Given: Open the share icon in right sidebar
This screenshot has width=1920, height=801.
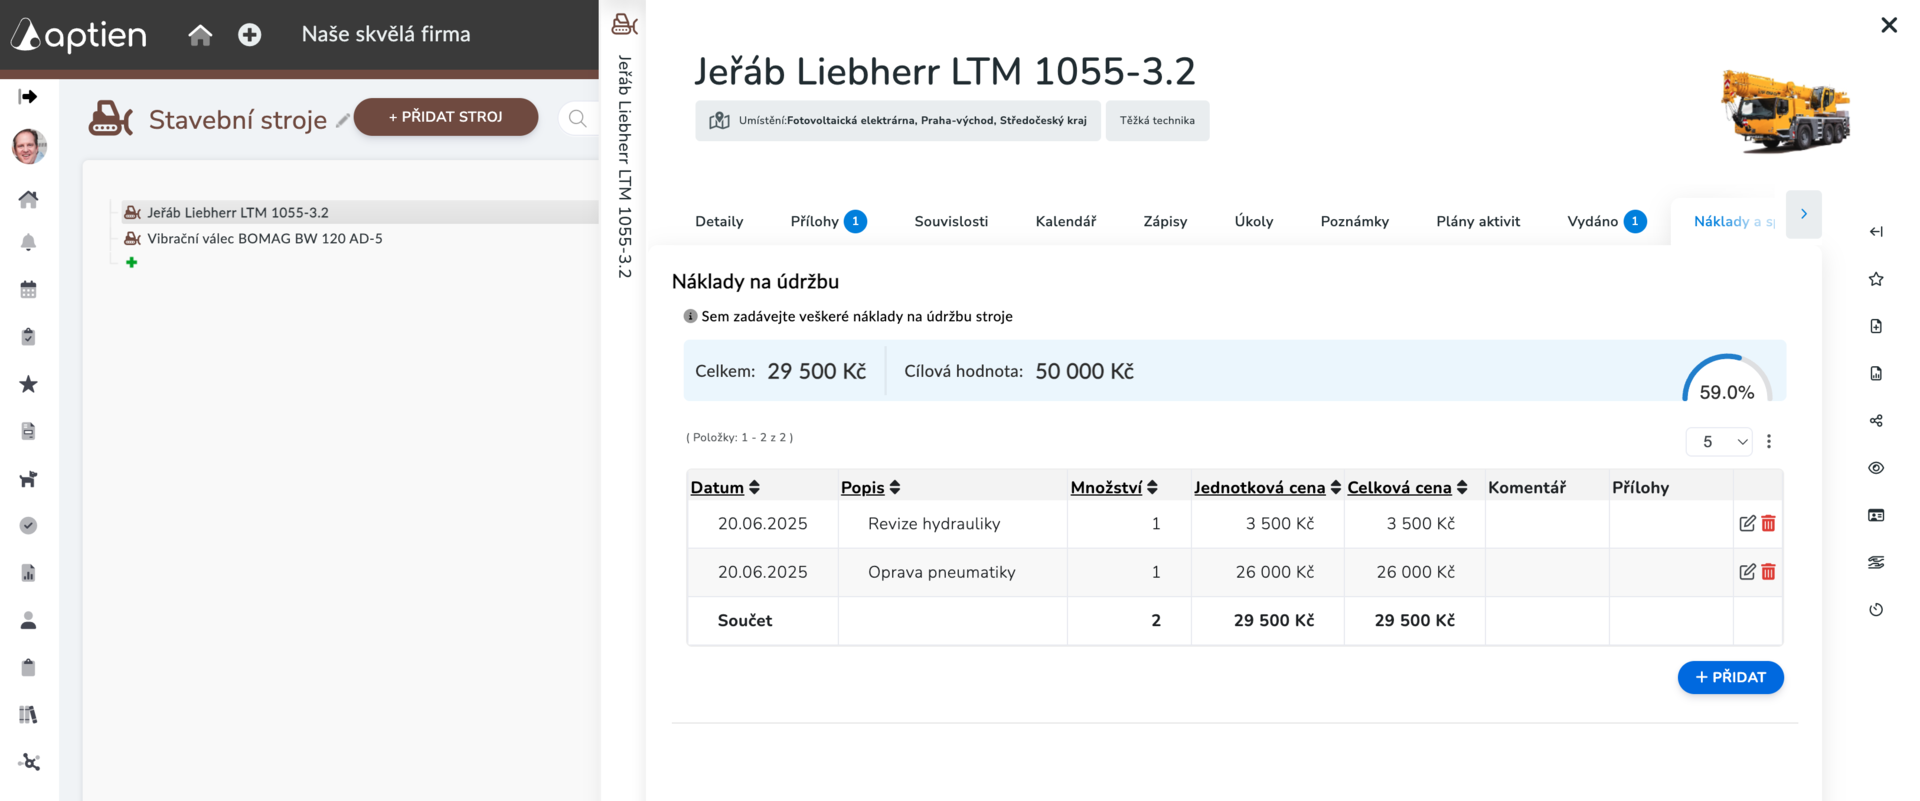Looking at the screenshot, I should [1876, 421].
